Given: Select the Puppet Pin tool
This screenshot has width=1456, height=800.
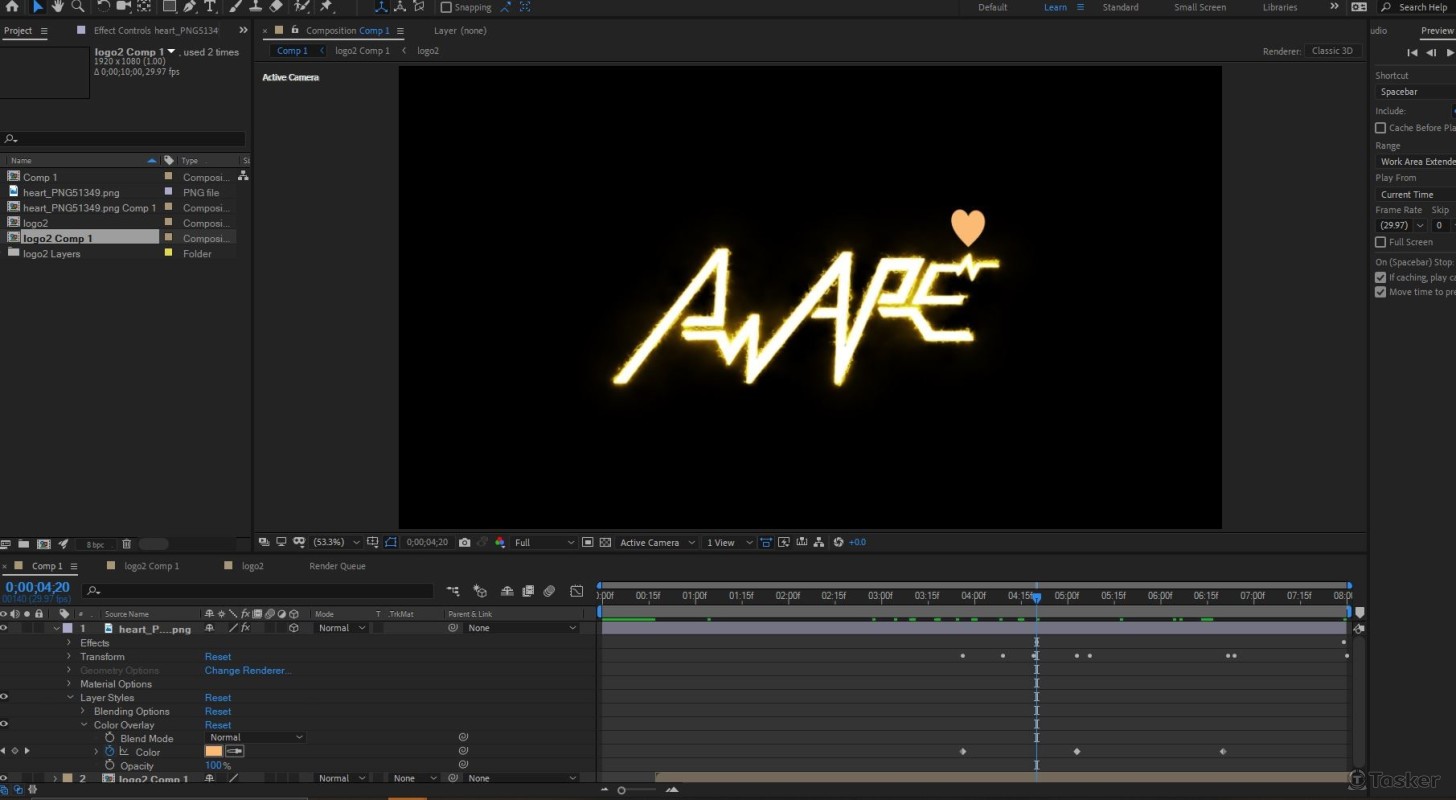Looking at the screenshot, I should pos(326,6).
